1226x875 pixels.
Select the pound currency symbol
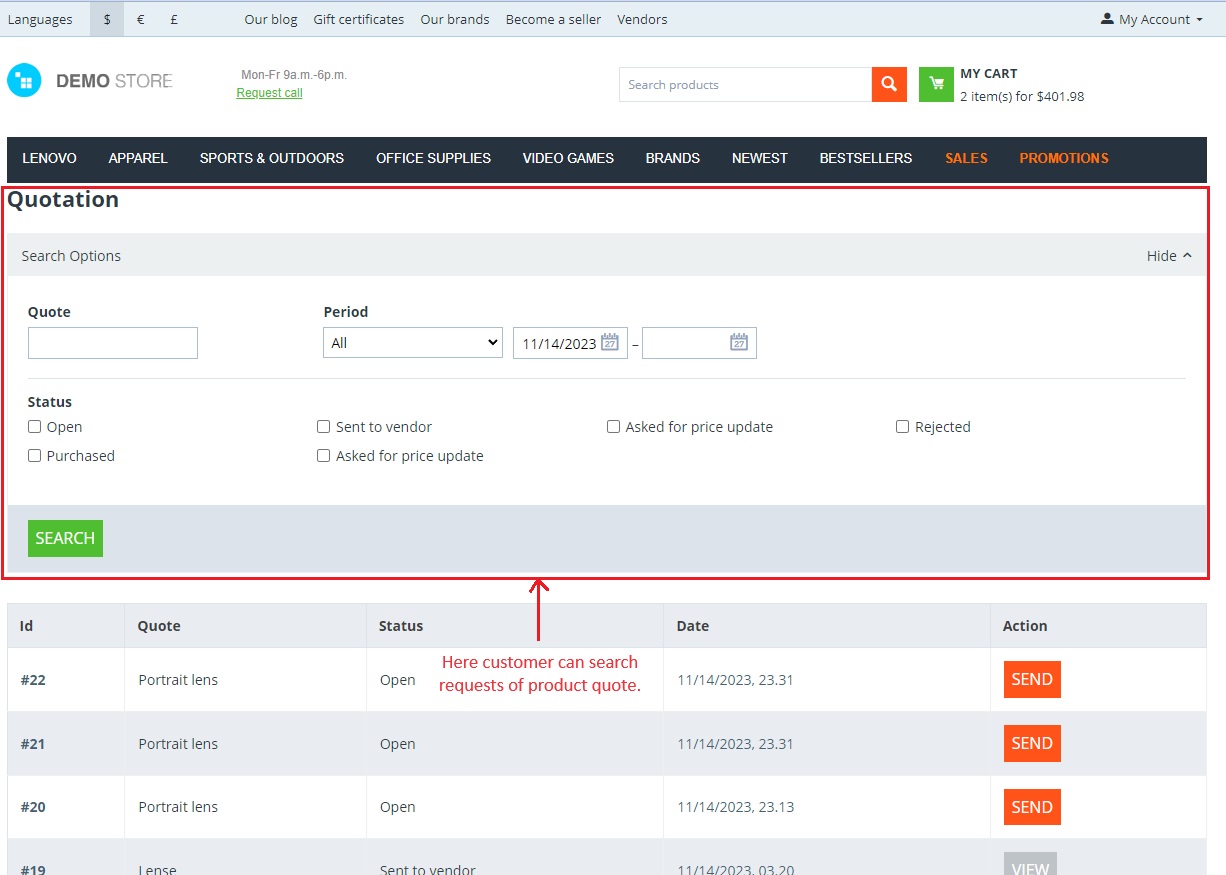tap(174, 19)
